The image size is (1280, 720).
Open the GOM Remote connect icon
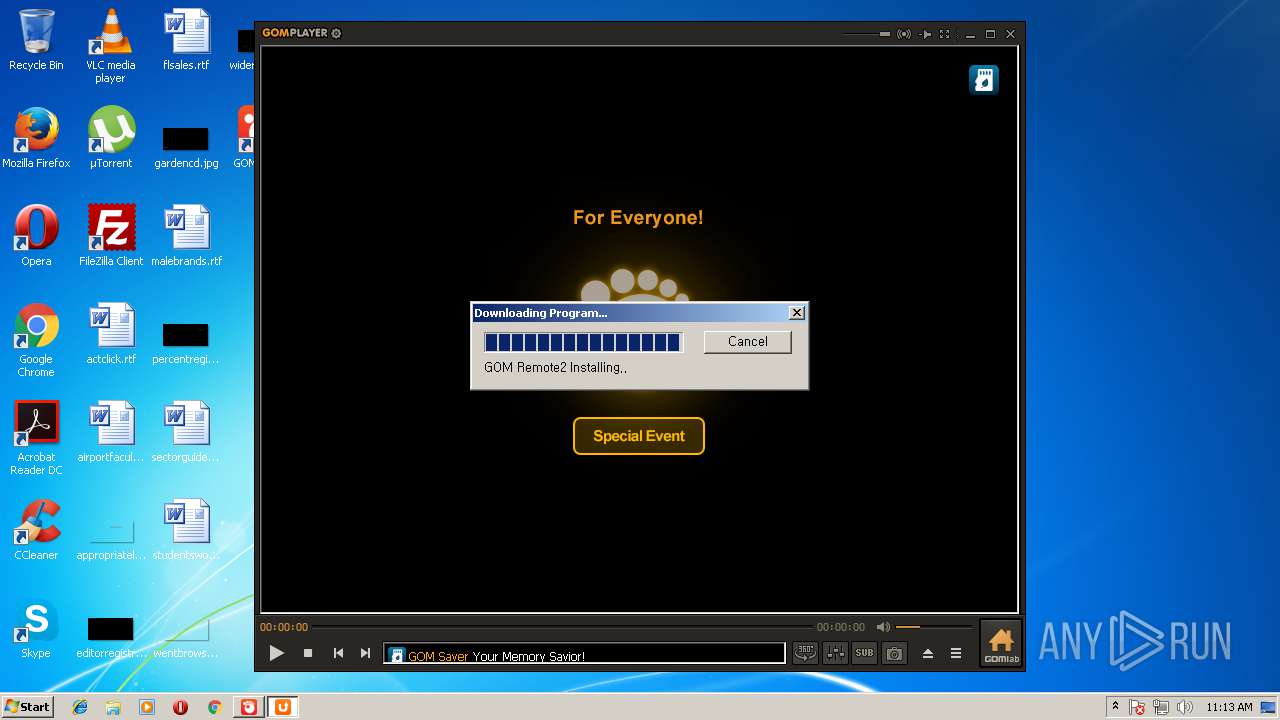point(904,34)
